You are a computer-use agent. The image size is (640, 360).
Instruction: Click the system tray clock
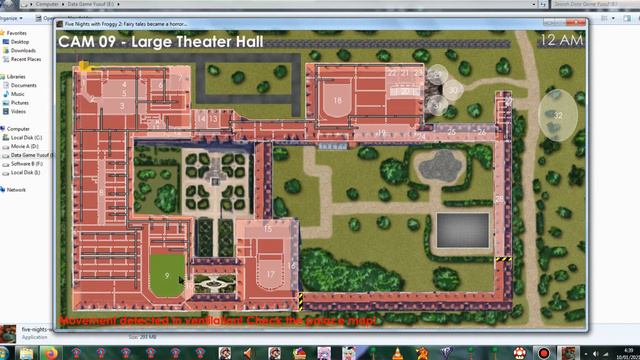point(629,353)
